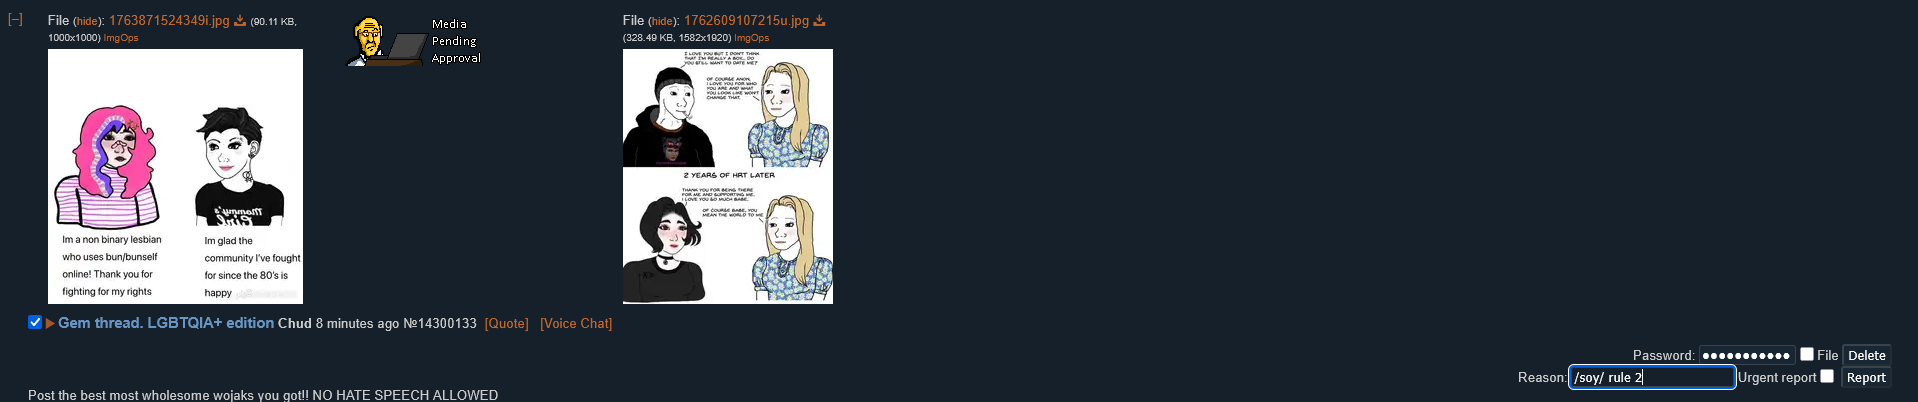Image resolution: width=1918 pixels, height=402 pixels.
Task: Expand the pink-haired wojak thumbnail
Action: 175,177
